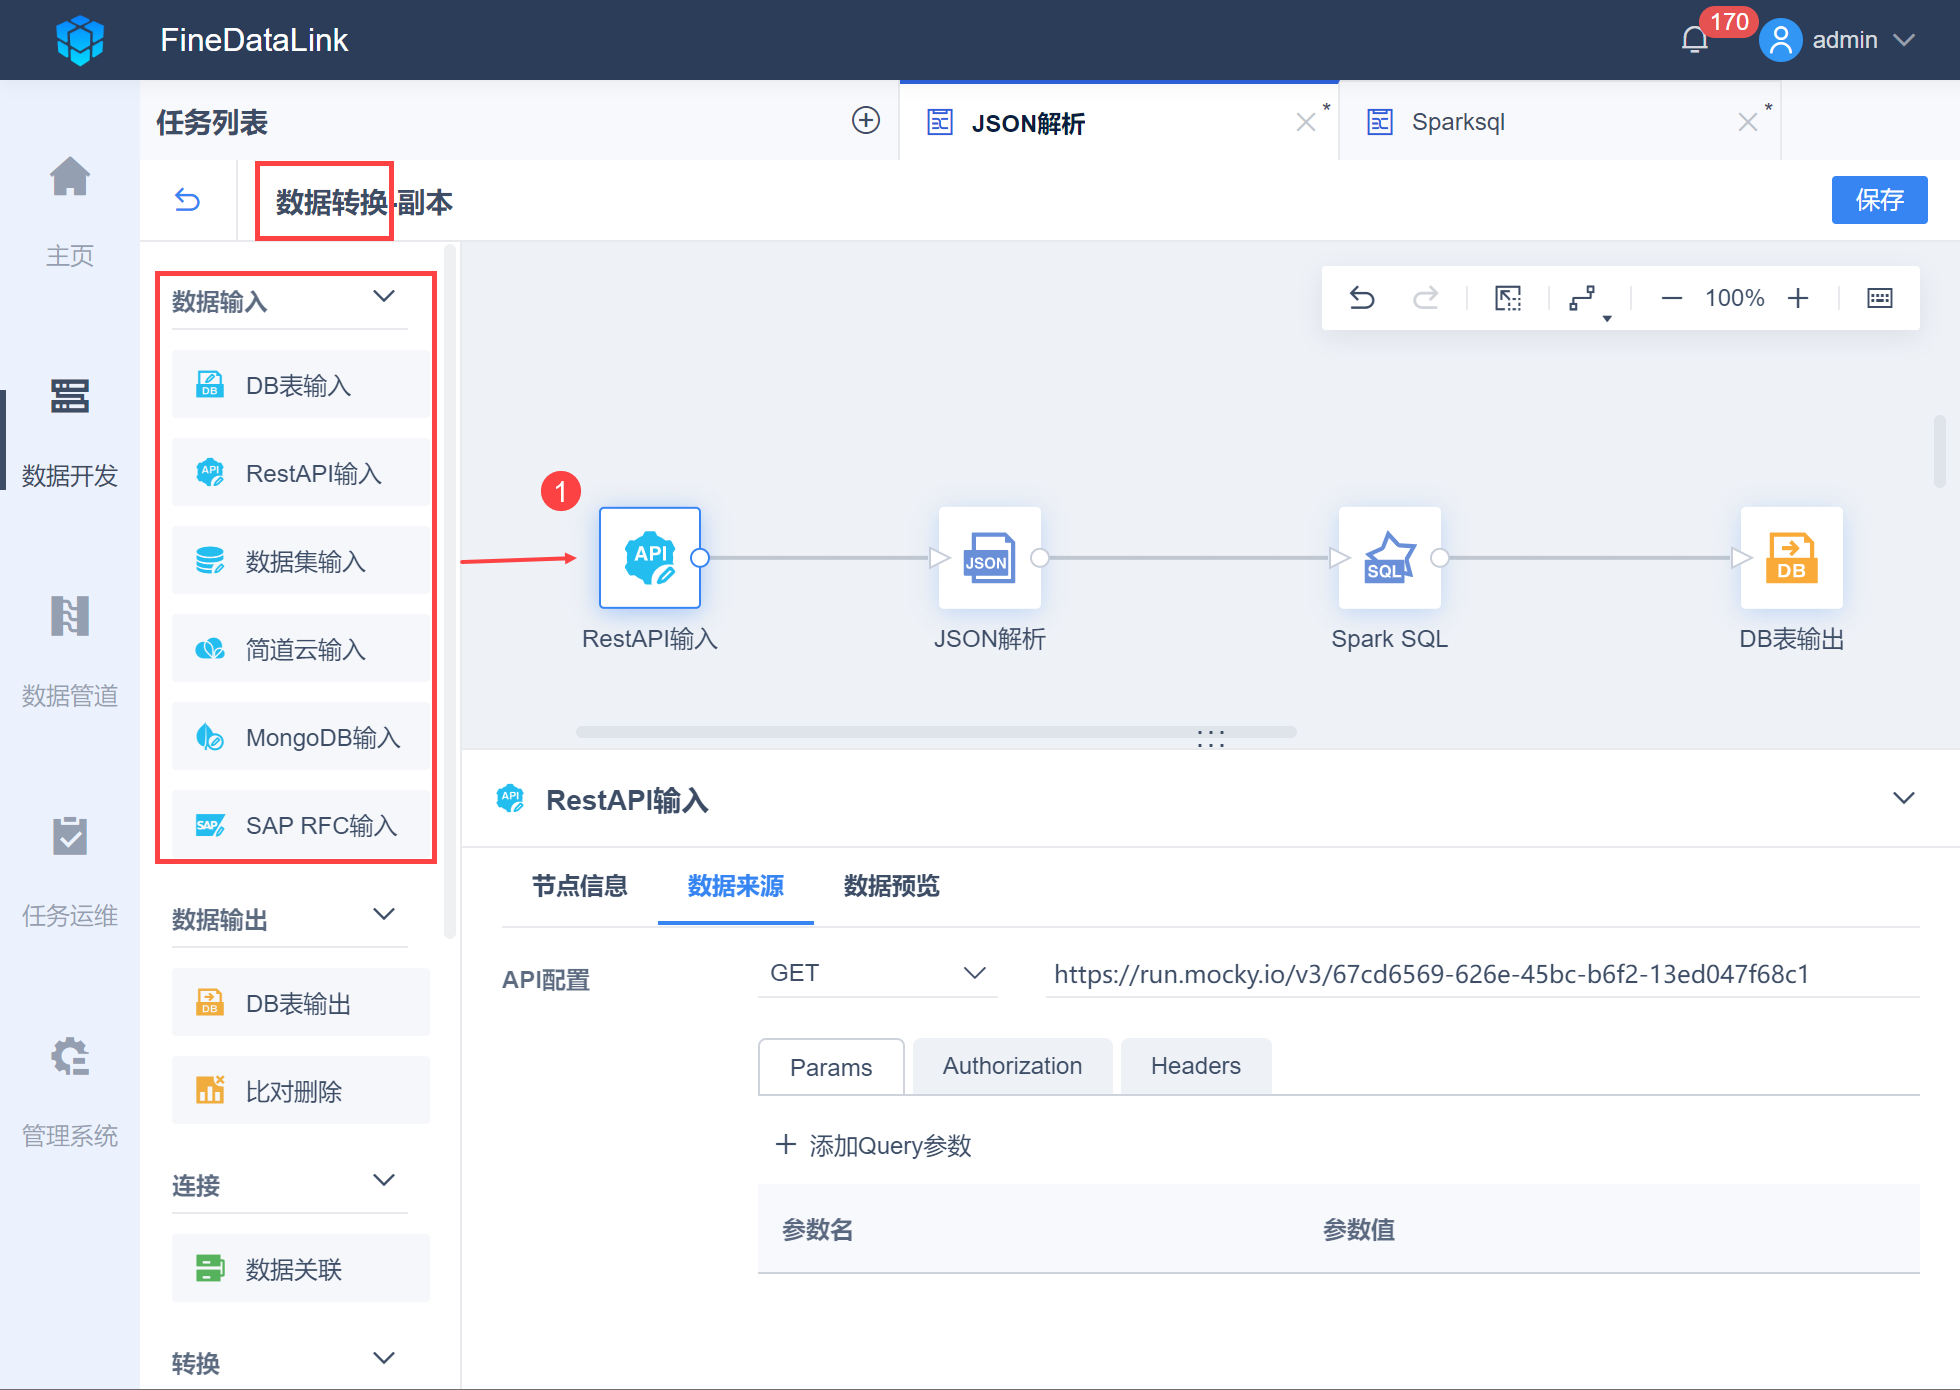The width and height of the screenshot is (1960, 1390).
Task: Select the Spark SQL node icon
Action: pyautogui.click(x=1389, y=558)
